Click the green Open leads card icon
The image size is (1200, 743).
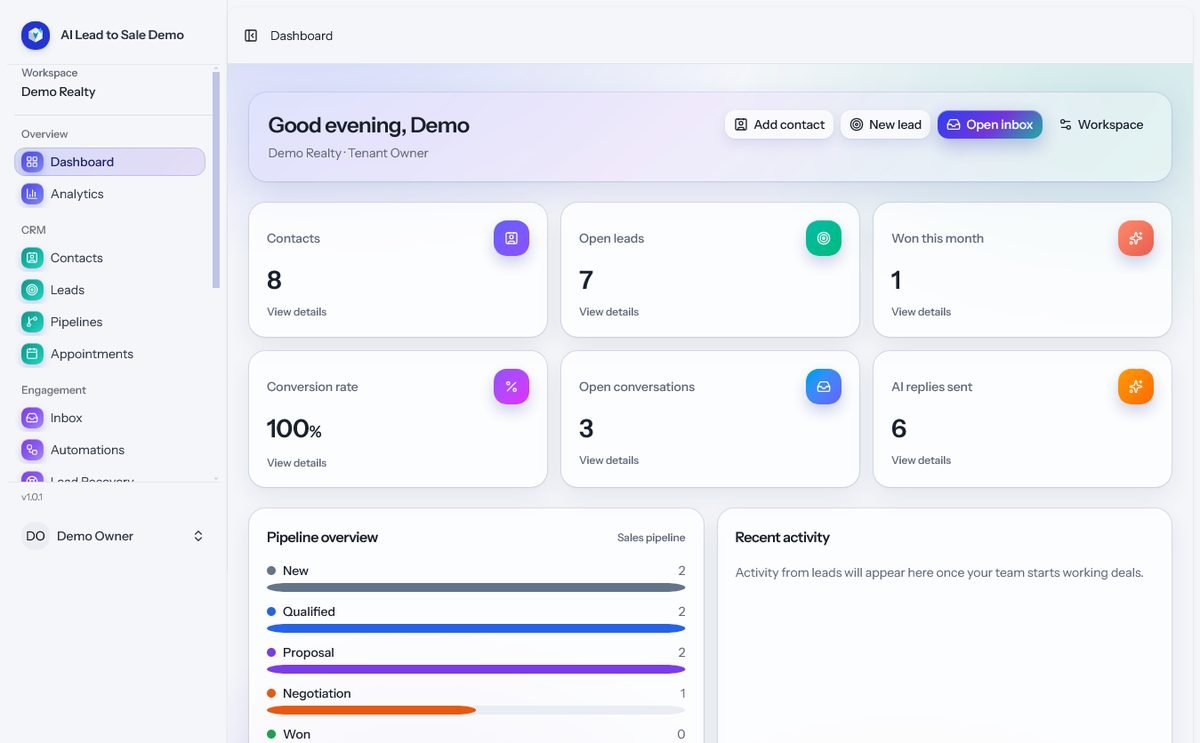tap(823, 238)
